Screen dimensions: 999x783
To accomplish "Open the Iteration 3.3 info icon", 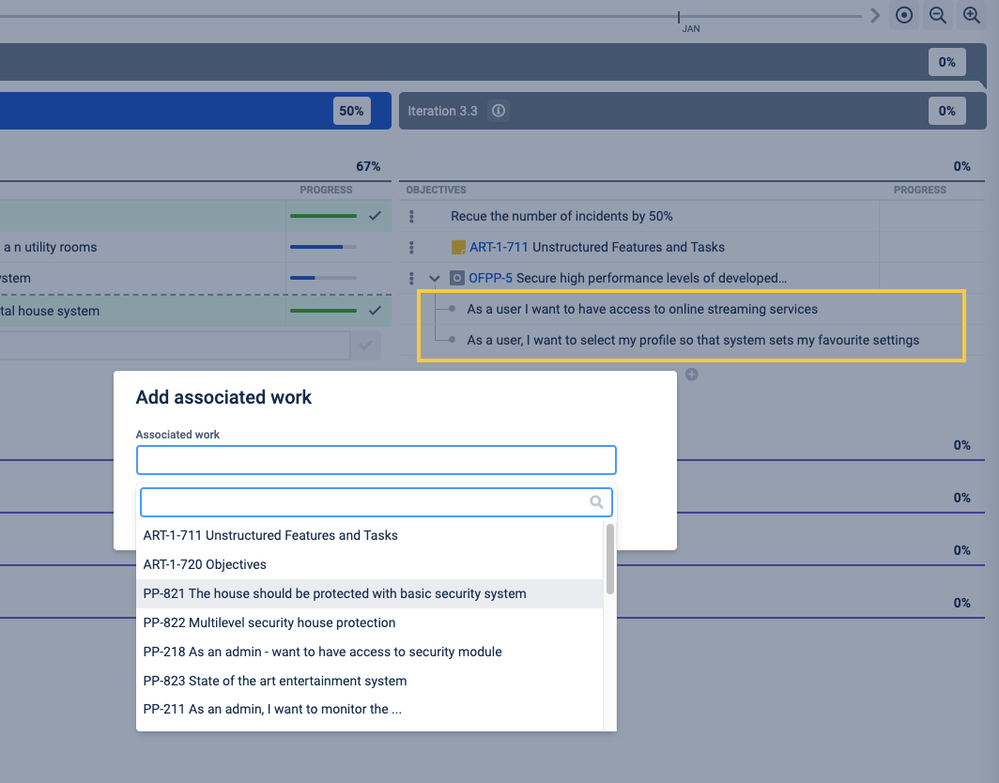I will tap(498, 111).
